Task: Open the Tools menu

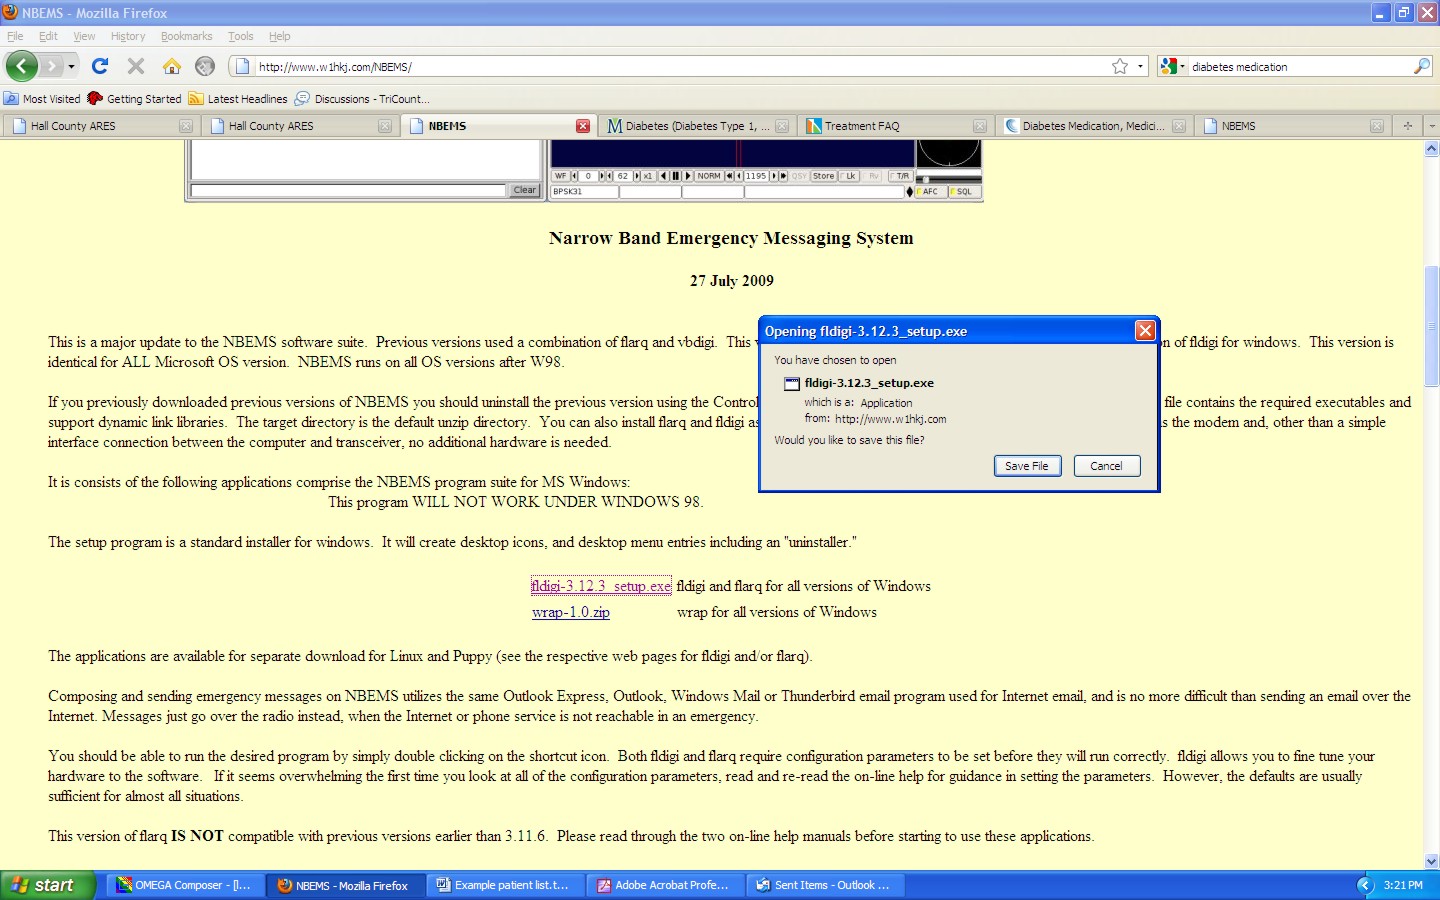Action: (241, 36)
